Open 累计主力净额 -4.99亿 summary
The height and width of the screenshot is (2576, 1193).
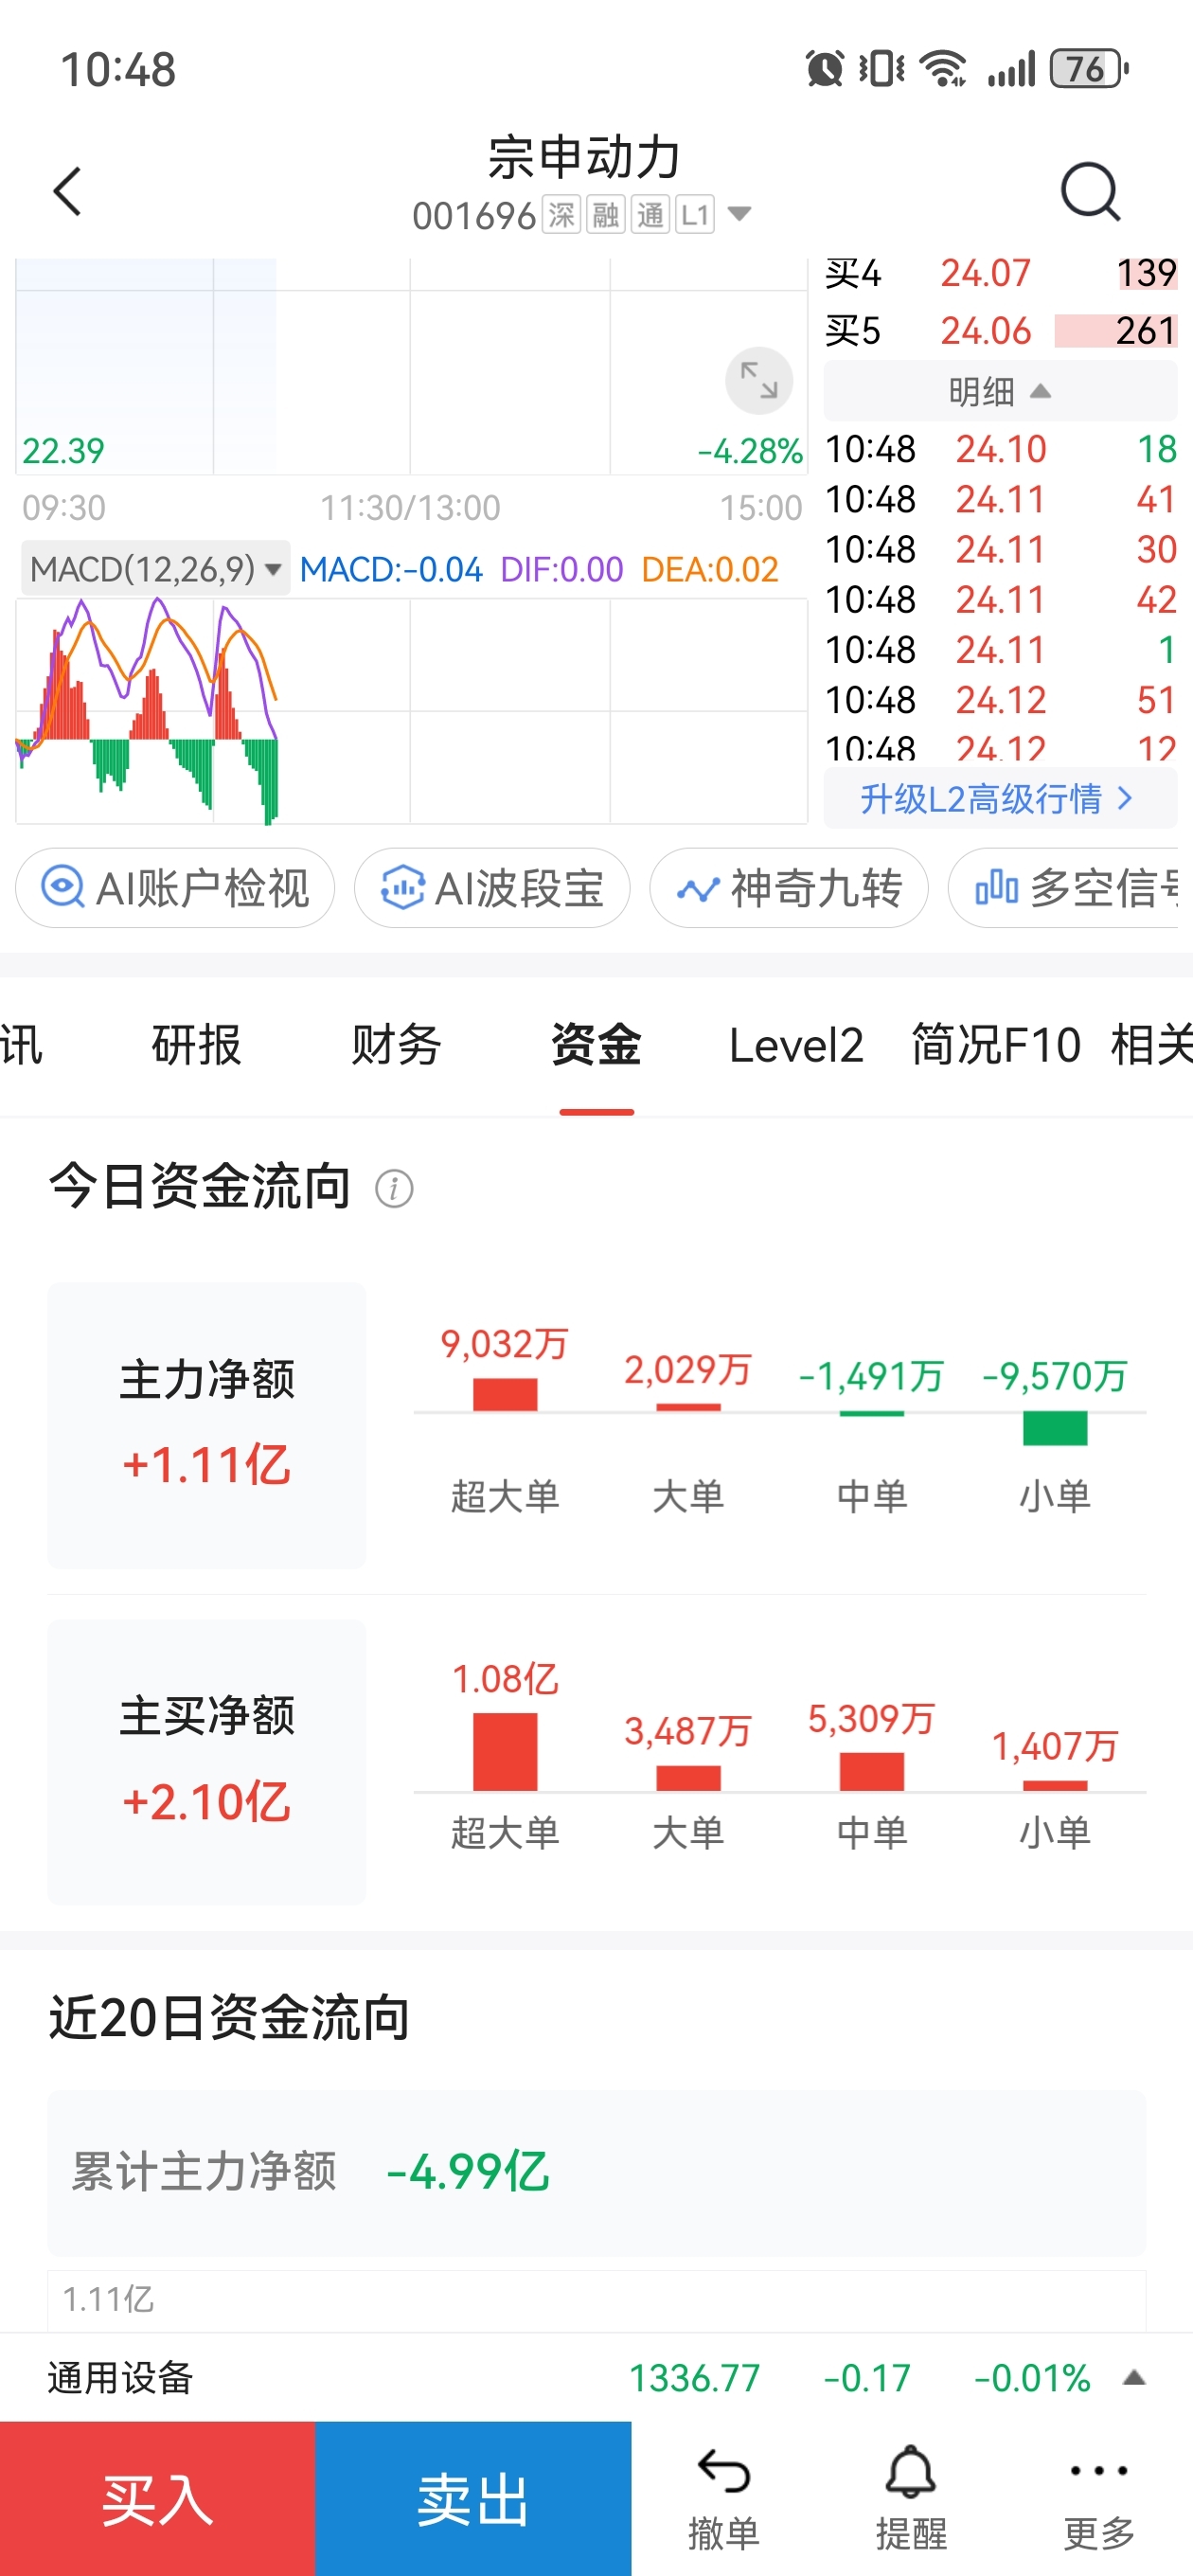(x=597, y=2172)
